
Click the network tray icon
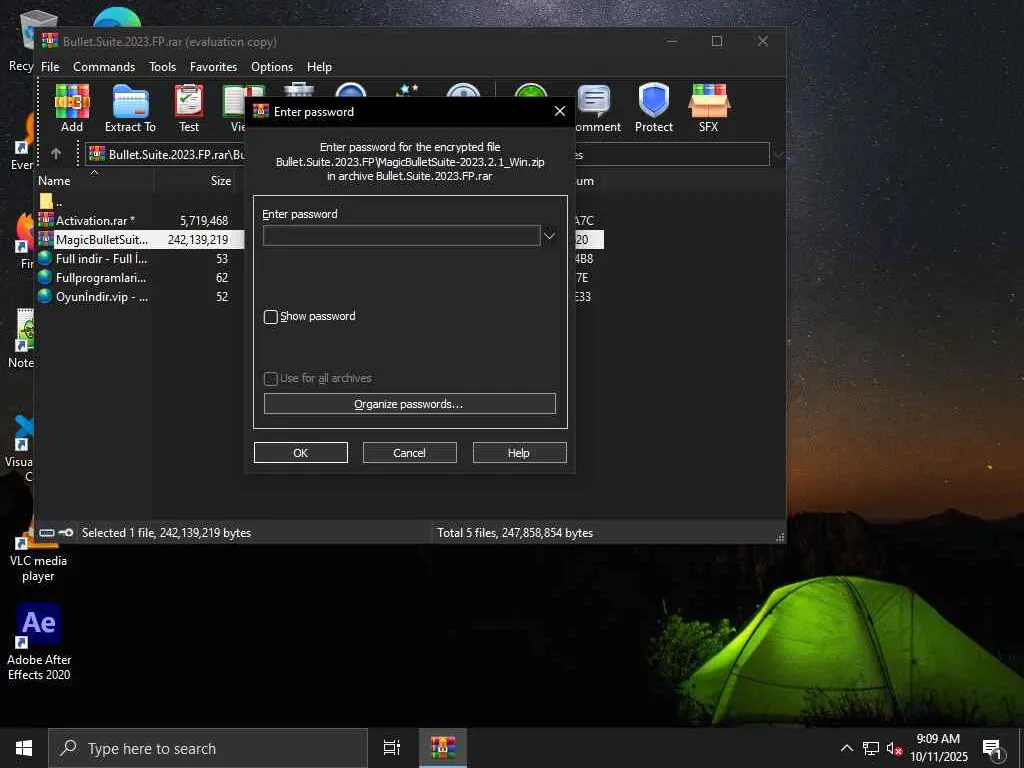(x=871, y=749)
